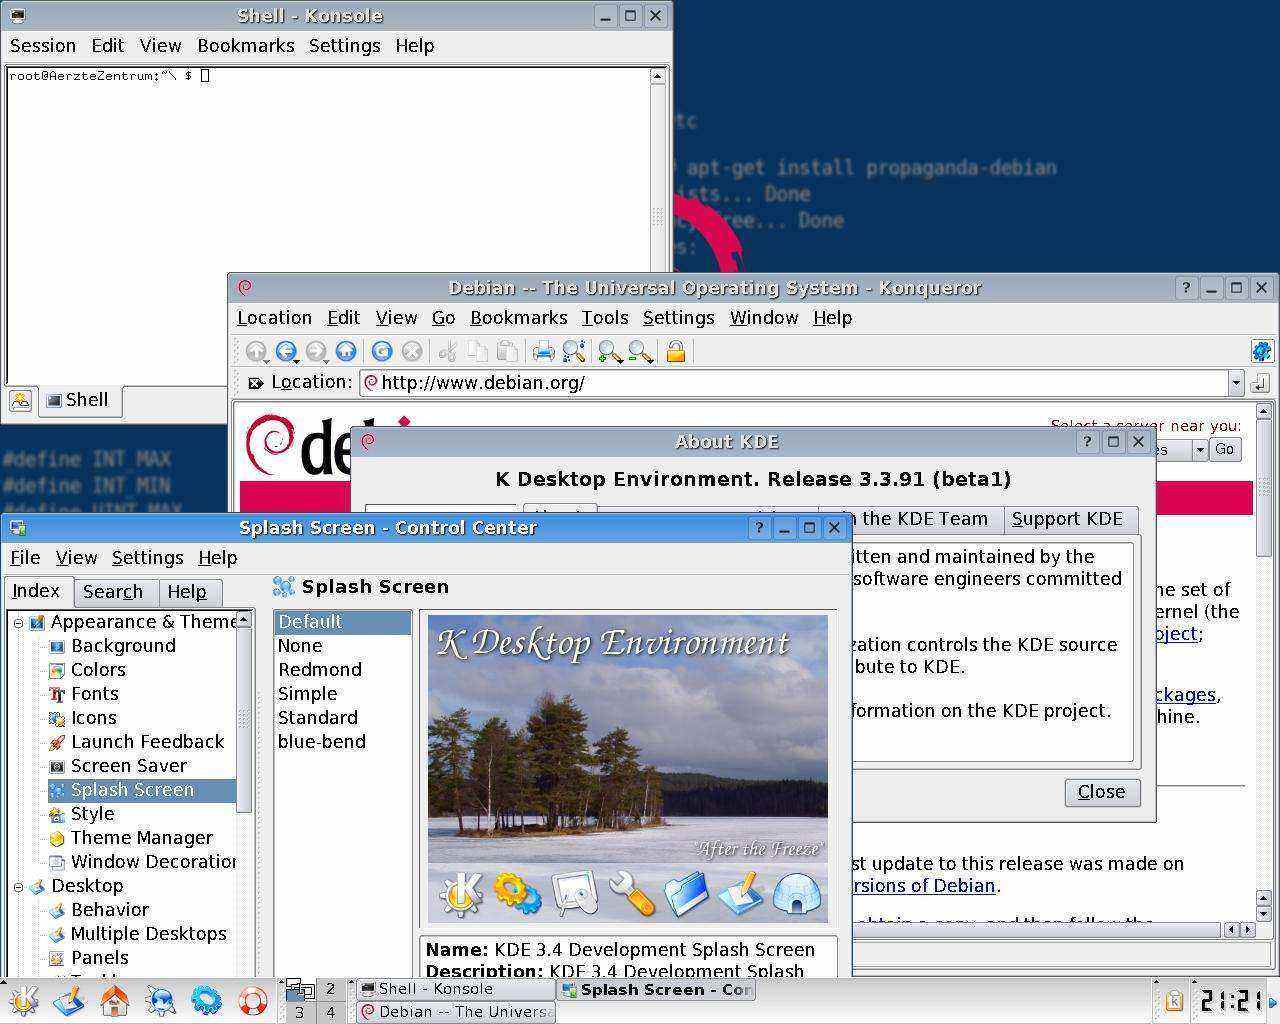Open the Home folder from the panel

115,999
